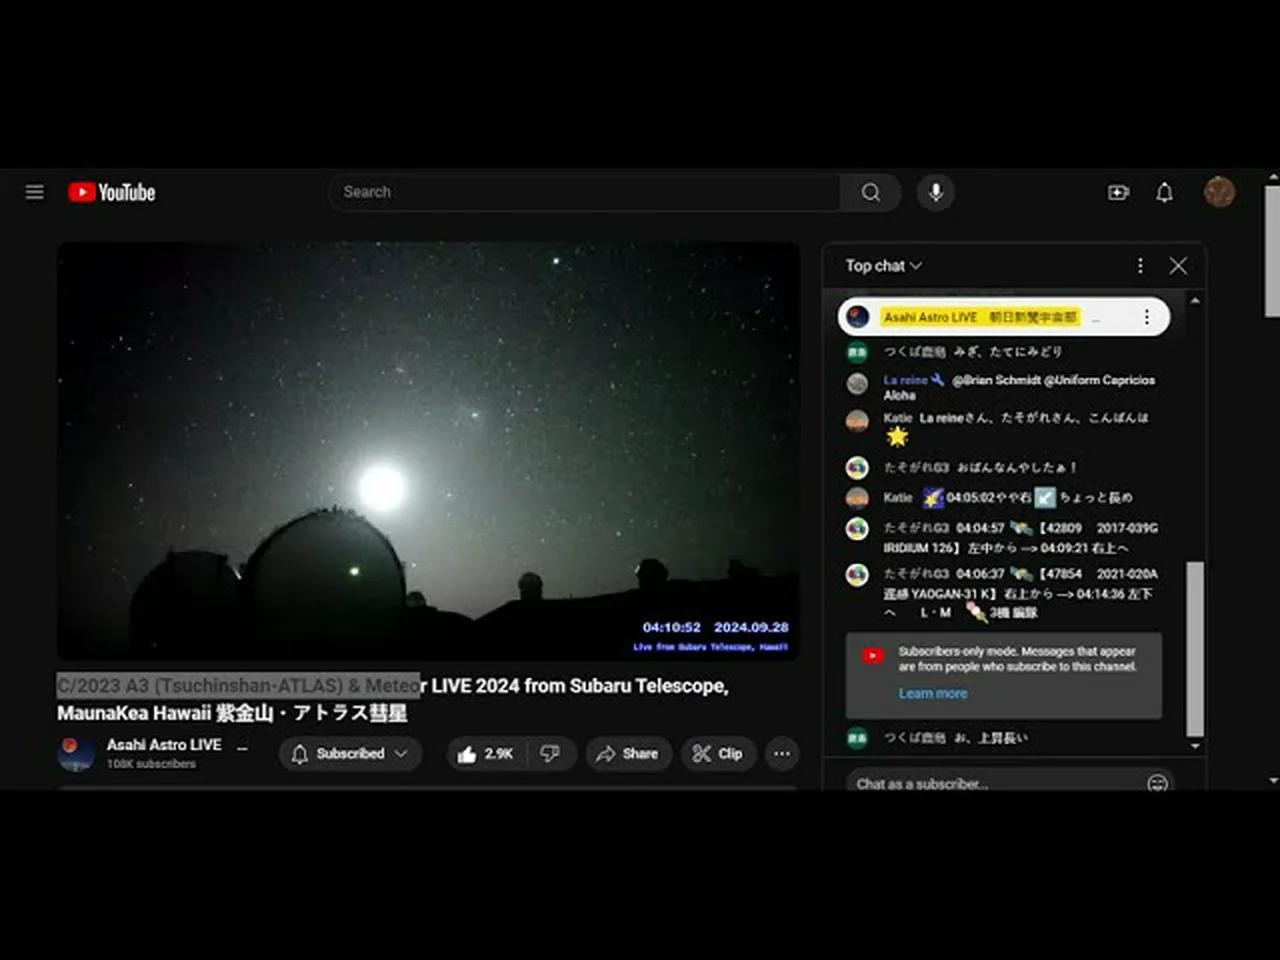The height and width of the screenshot is (960, 1280).
Task: Click the Share button
Action: click(x=628, y=754)
